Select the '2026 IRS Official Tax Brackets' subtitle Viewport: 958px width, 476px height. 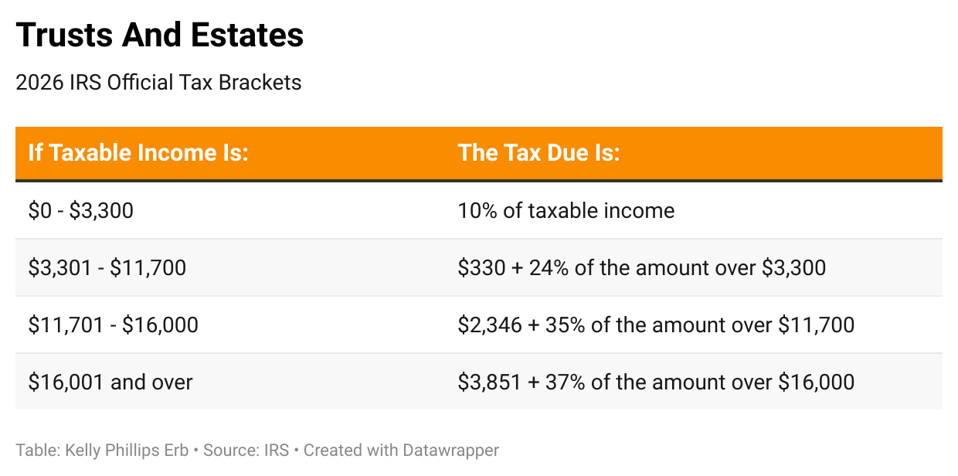(x=158, y=83)
